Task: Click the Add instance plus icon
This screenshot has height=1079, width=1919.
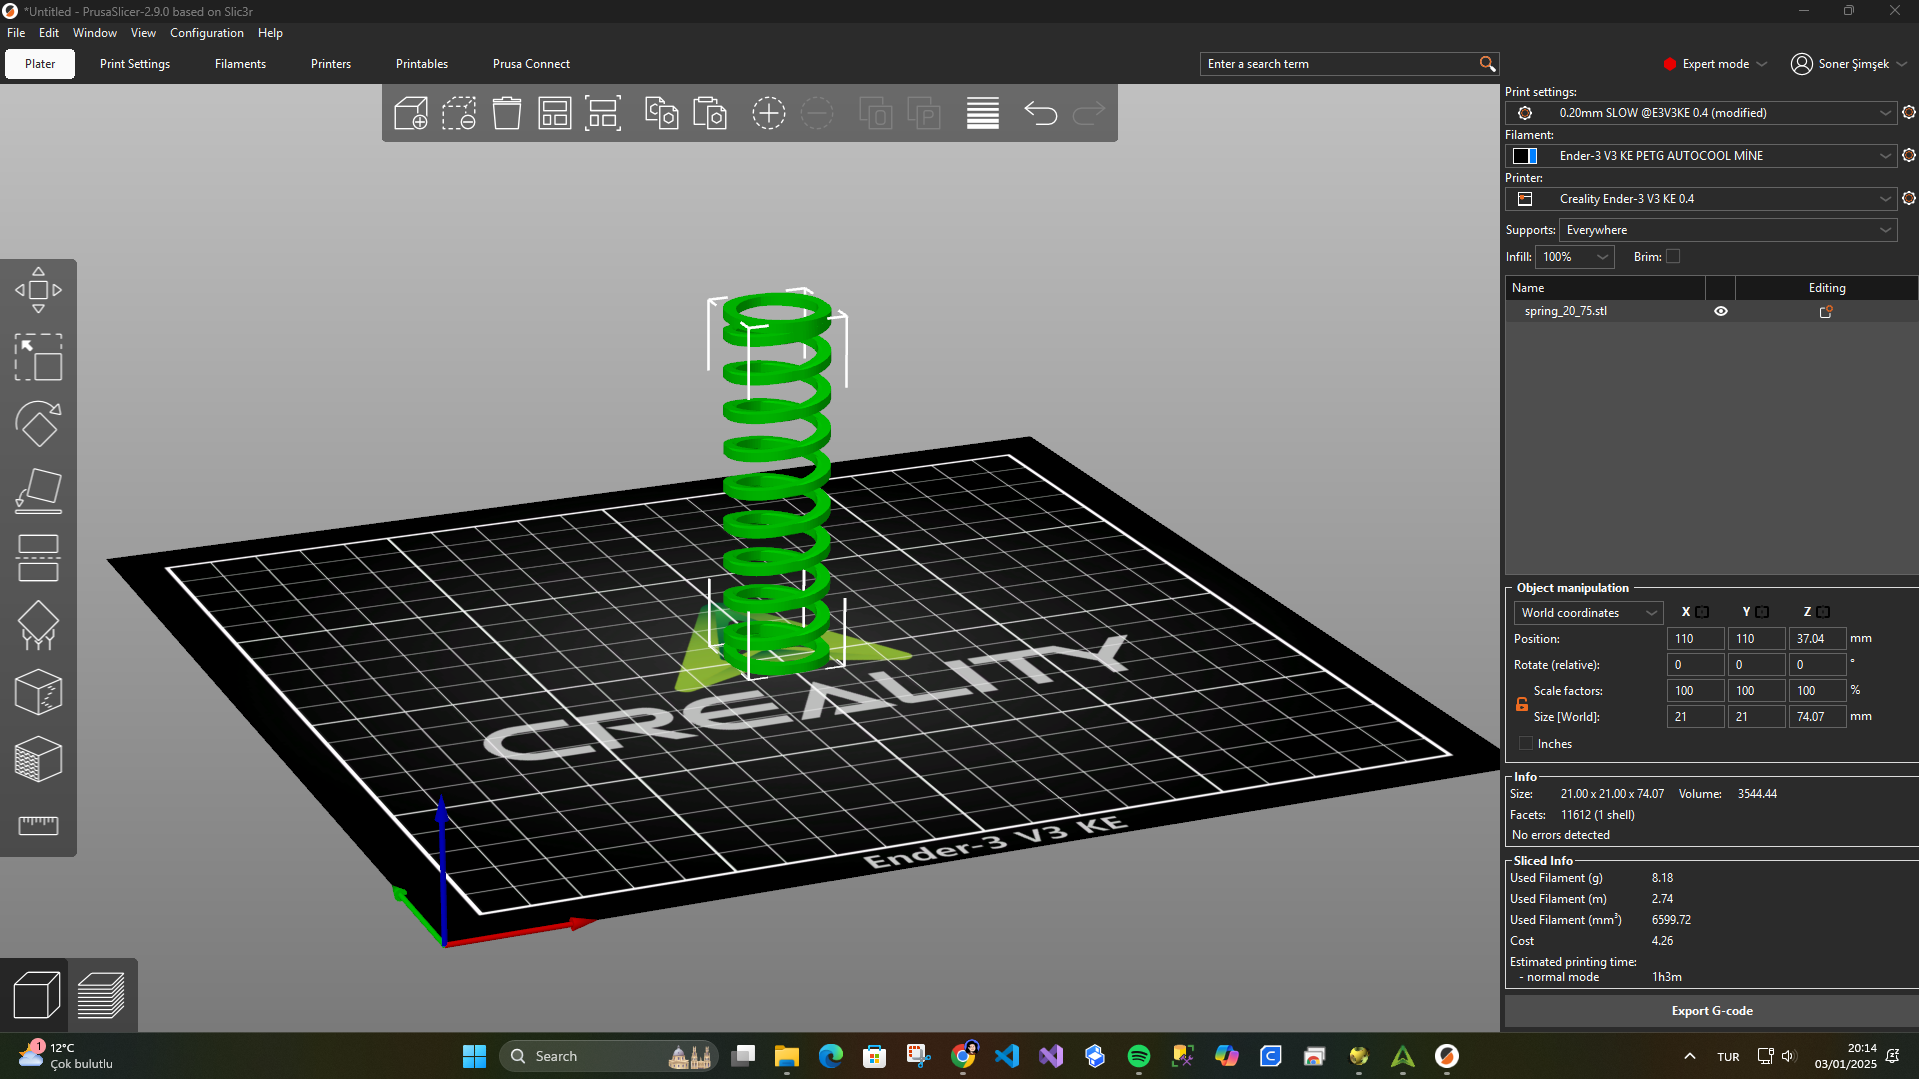Action: pos(769,113)
